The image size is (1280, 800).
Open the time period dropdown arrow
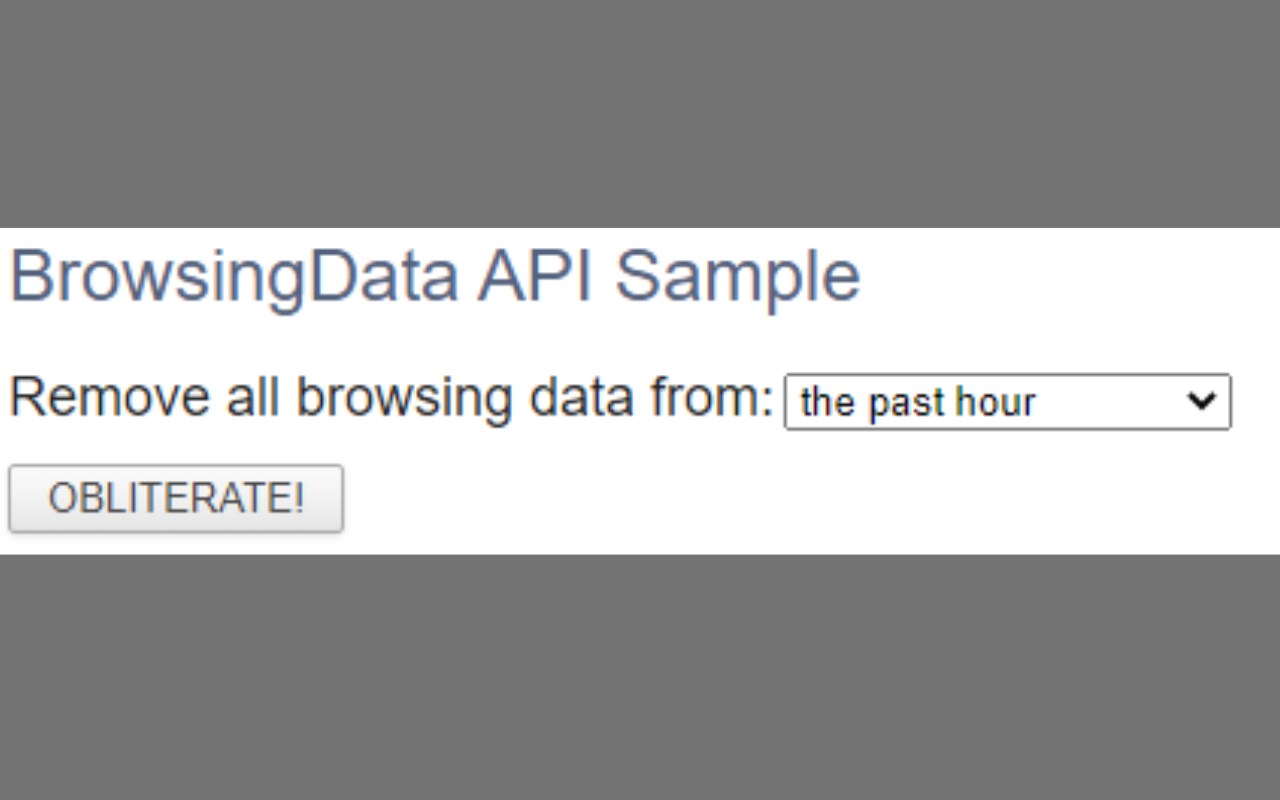[x=1200, y=401]
